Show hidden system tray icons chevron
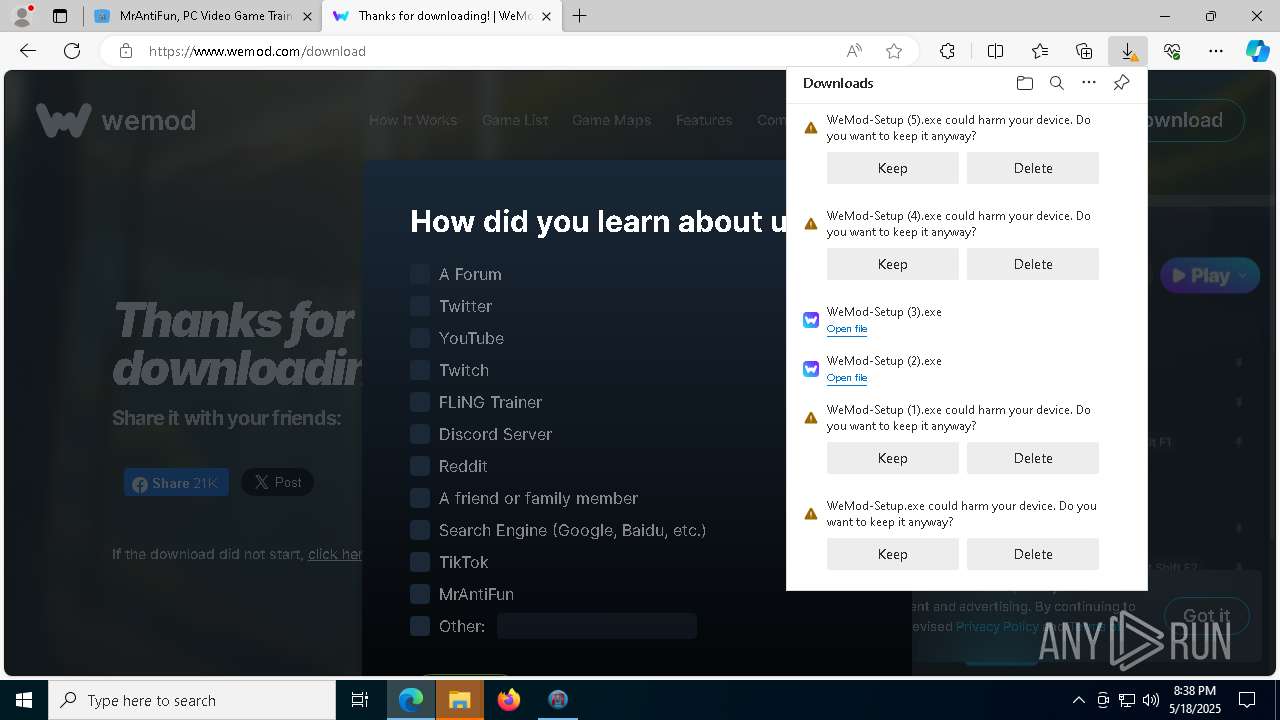The image size is (1280, 720). coord(1078,700)
